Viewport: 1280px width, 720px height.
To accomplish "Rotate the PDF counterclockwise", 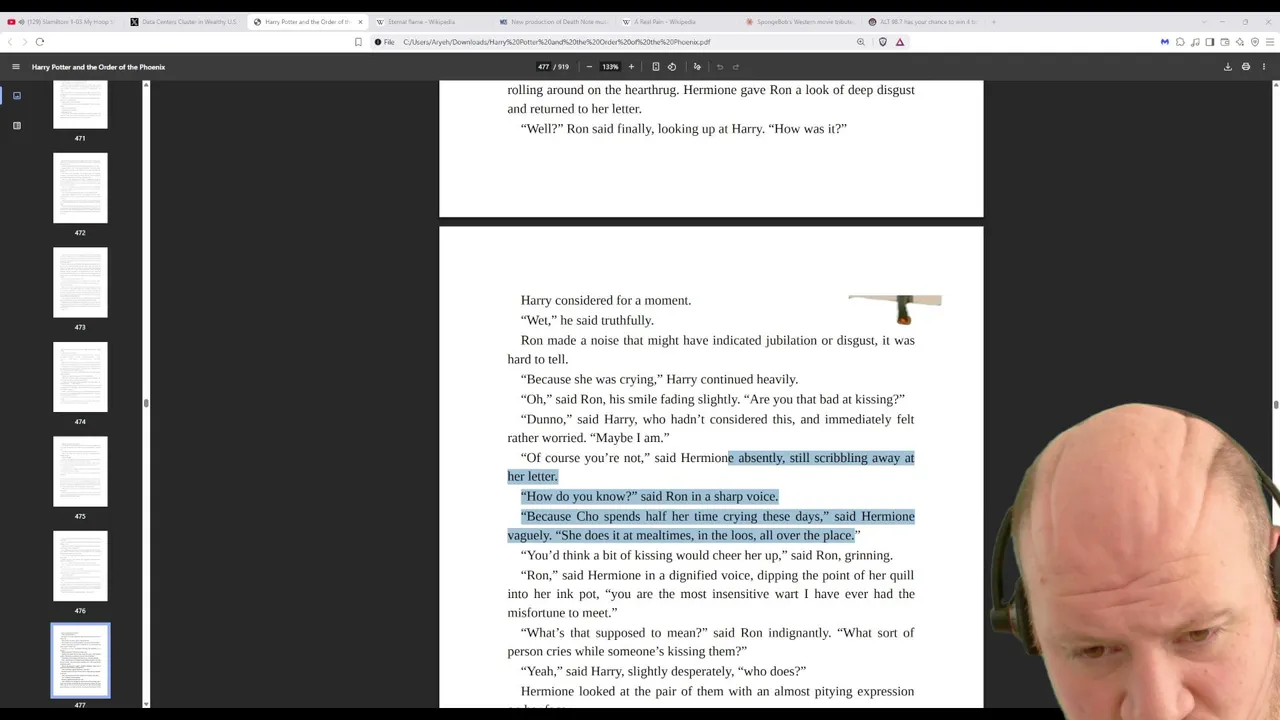I will tap(672, 67).
